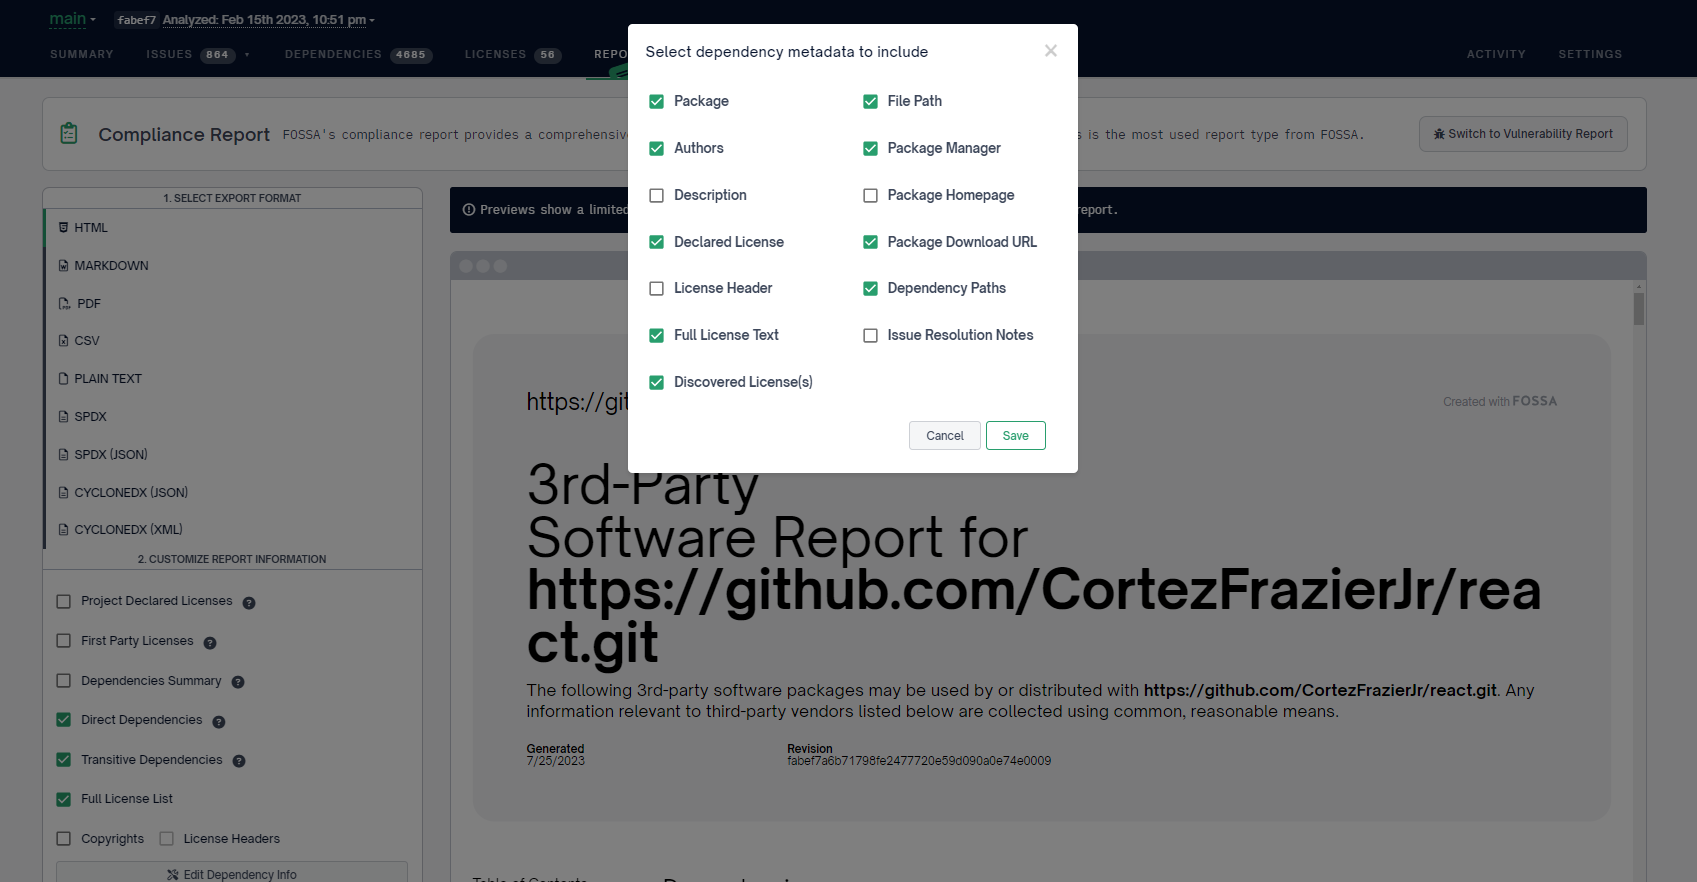
Task: Show help for Dependencies Summary
Action: pos(238,682)
